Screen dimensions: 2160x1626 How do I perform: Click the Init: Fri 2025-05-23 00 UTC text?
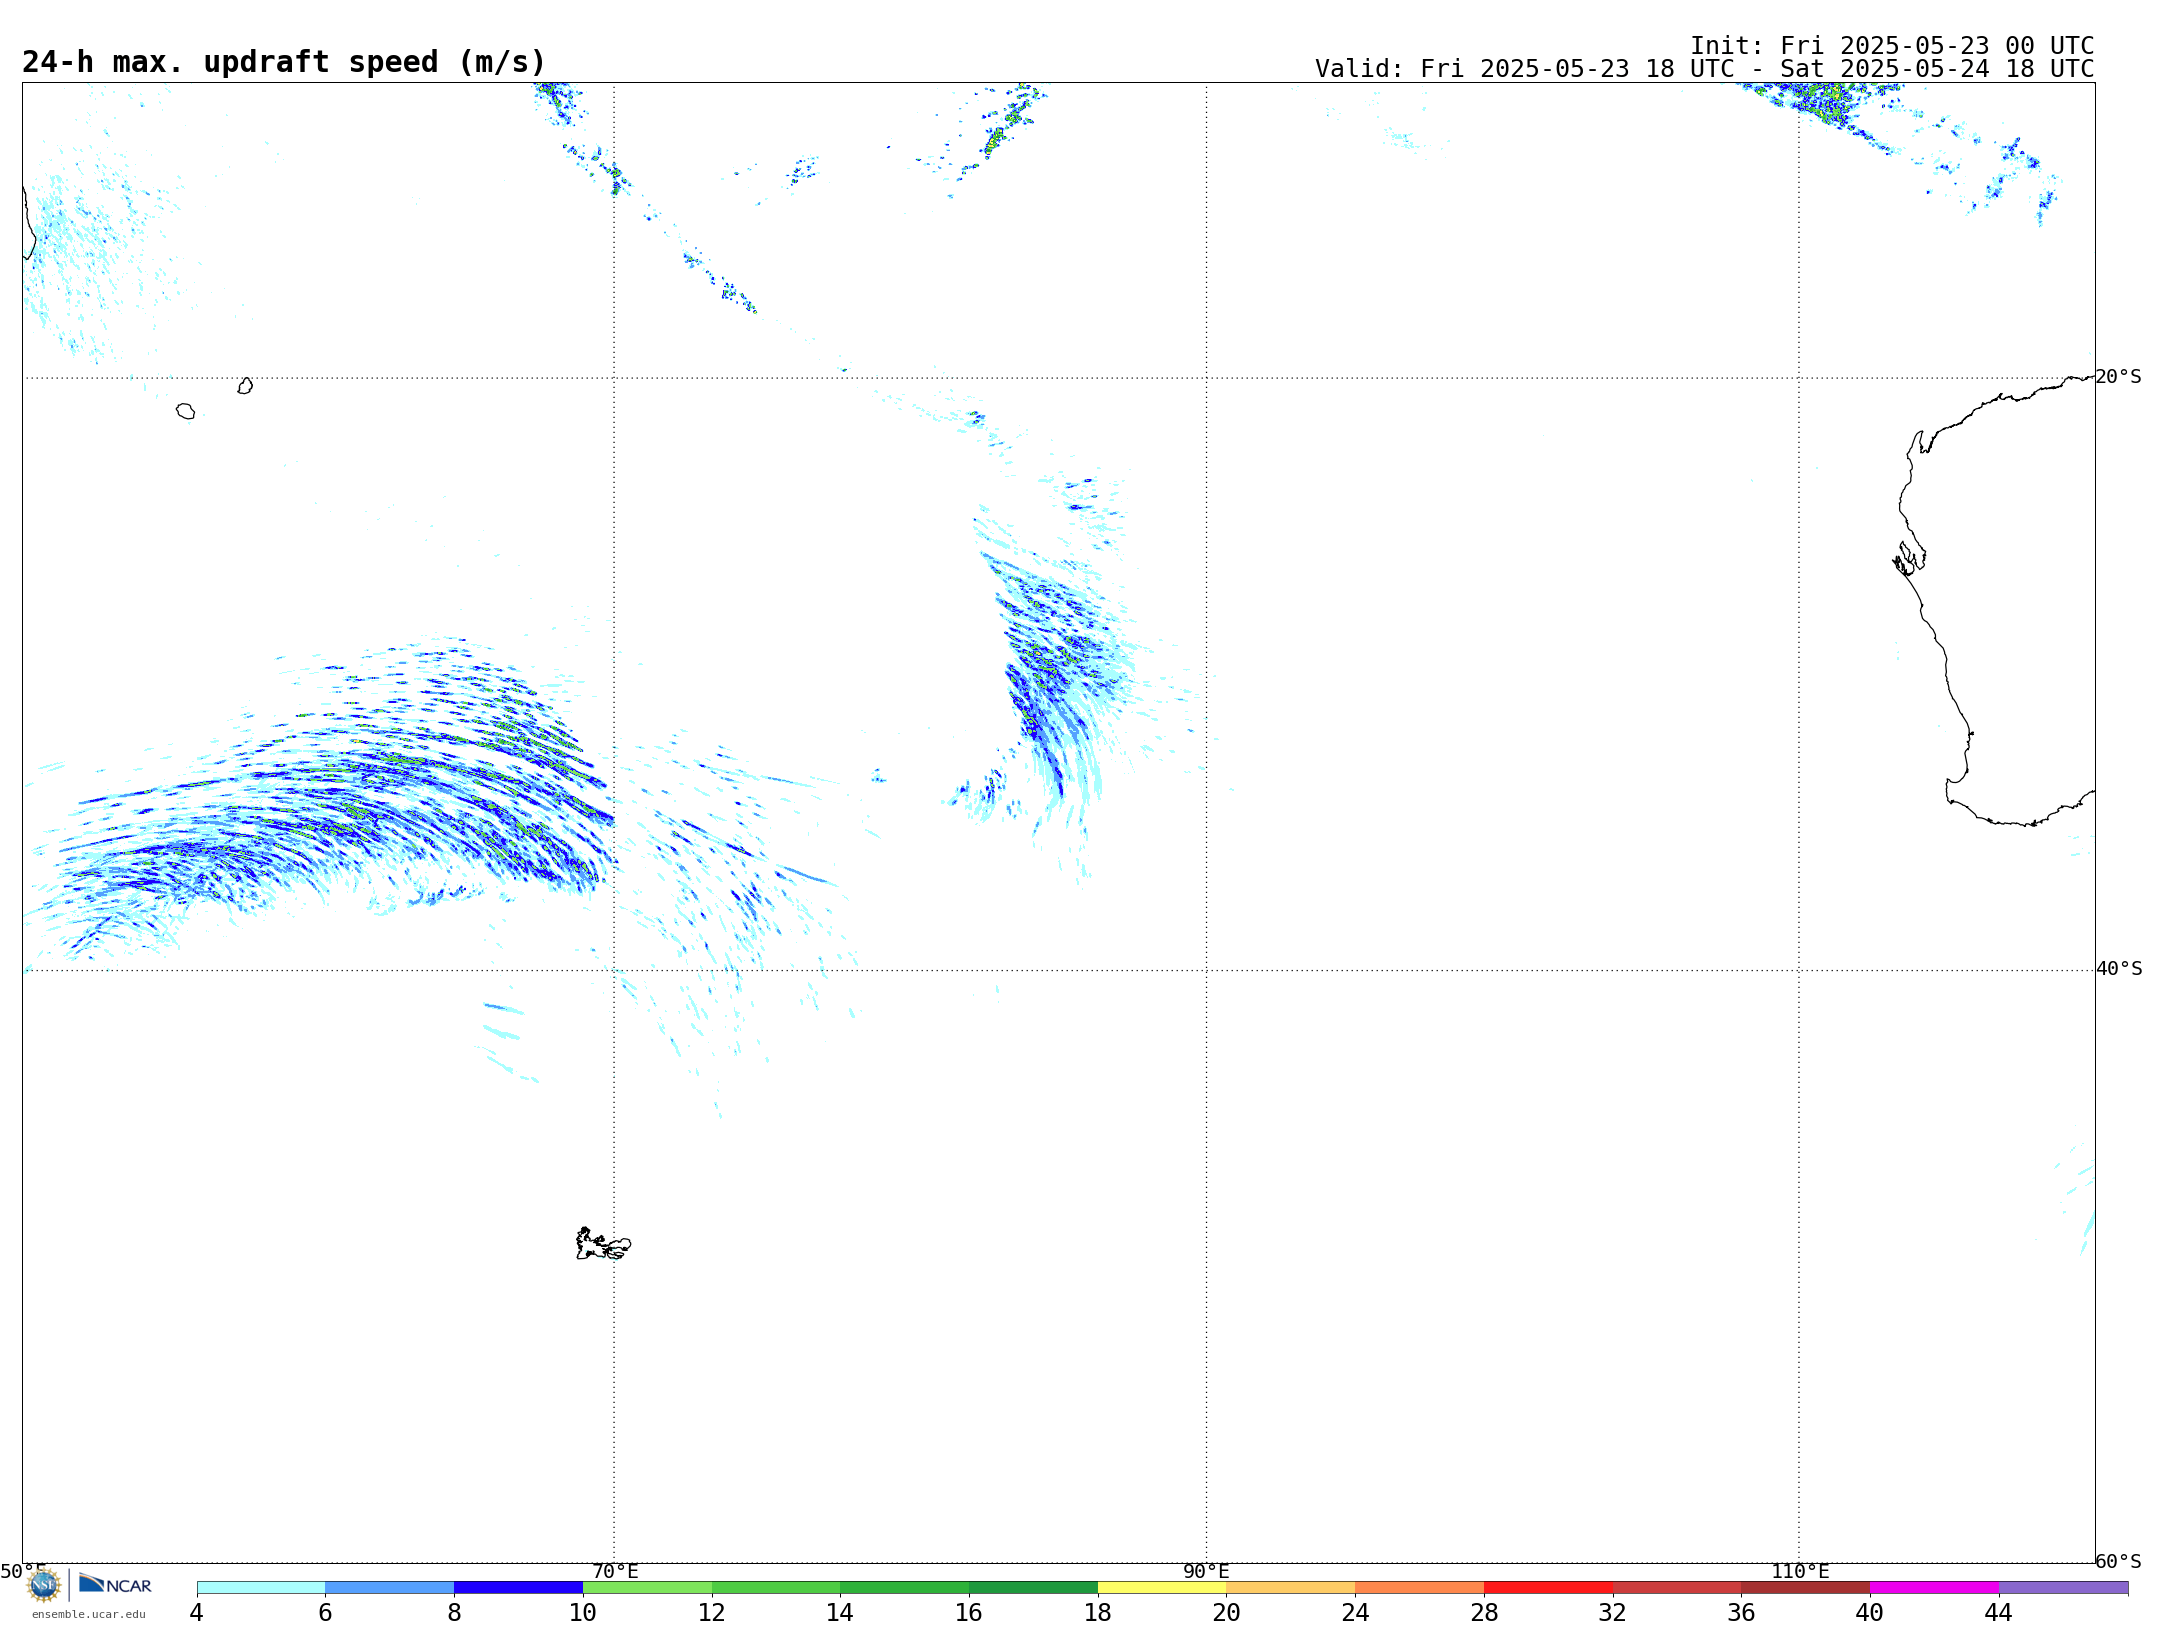coord(1892,46)
